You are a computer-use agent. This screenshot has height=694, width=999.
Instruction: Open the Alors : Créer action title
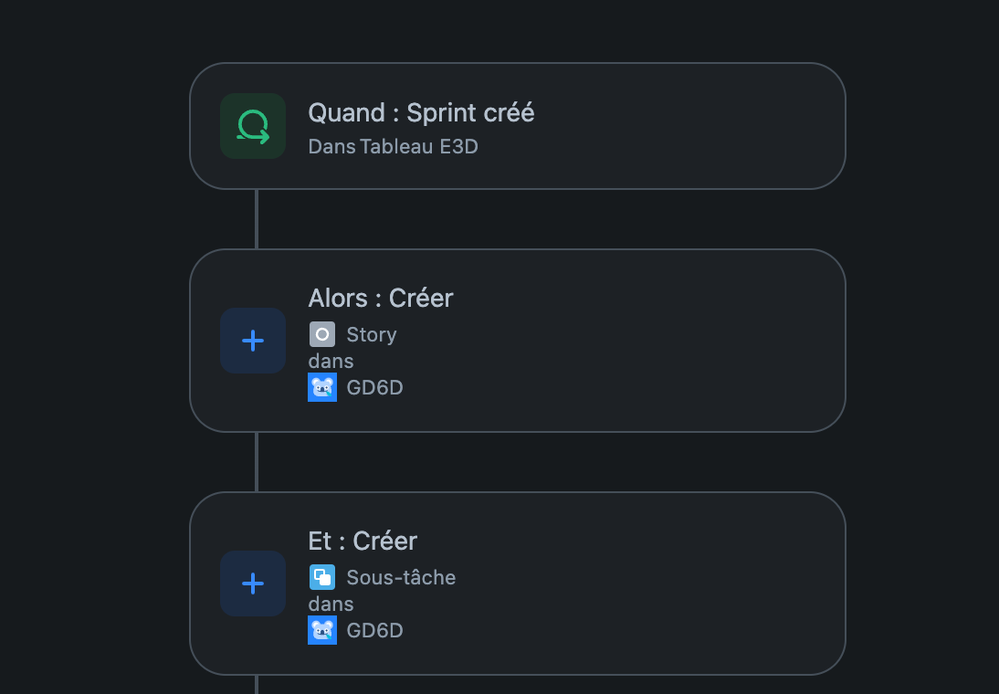(380, 298)
